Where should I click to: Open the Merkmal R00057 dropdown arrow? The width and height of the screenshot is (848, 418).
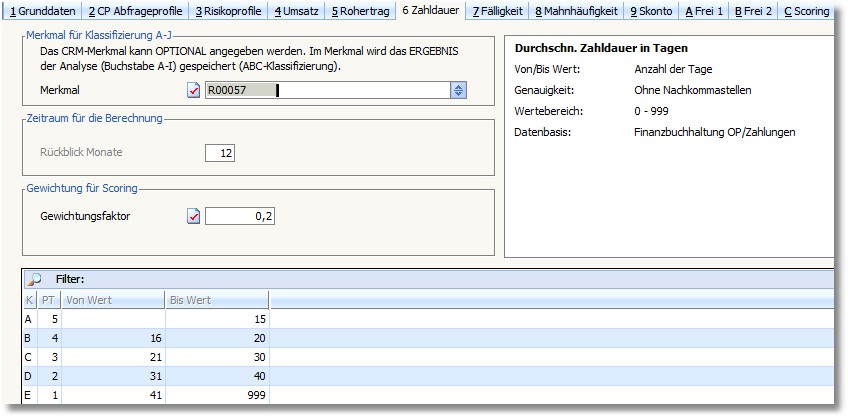pos(458,91)
